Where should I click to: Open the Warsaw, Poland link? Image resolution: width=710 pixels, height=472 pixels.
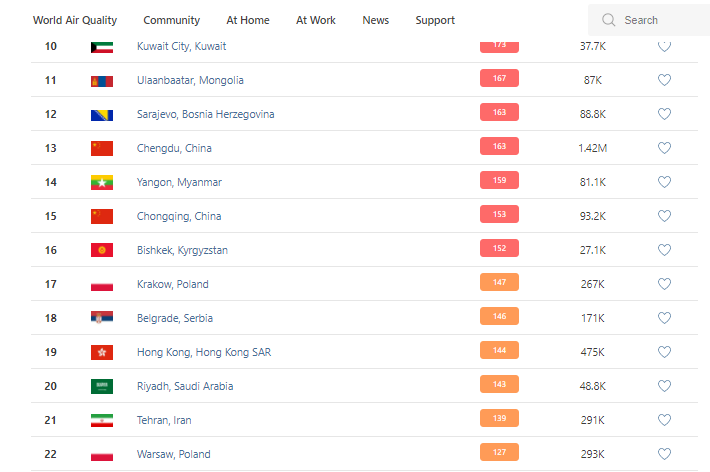pyautogui.click(x=173, y=454)
